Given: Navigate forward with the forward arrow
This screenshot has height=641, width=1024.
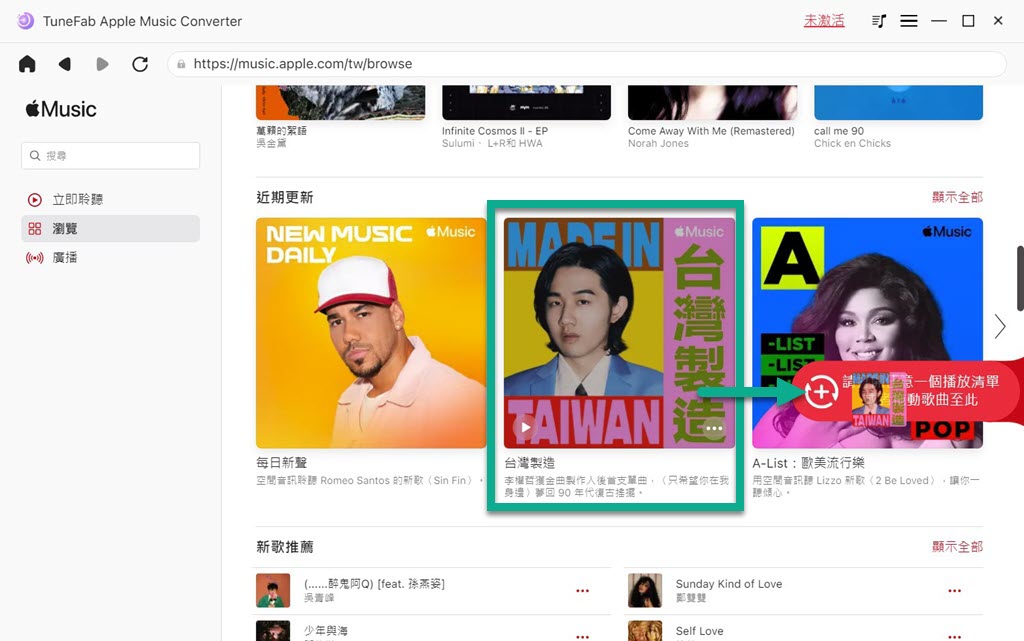Looking at the screenshot, I should [102, 64].
